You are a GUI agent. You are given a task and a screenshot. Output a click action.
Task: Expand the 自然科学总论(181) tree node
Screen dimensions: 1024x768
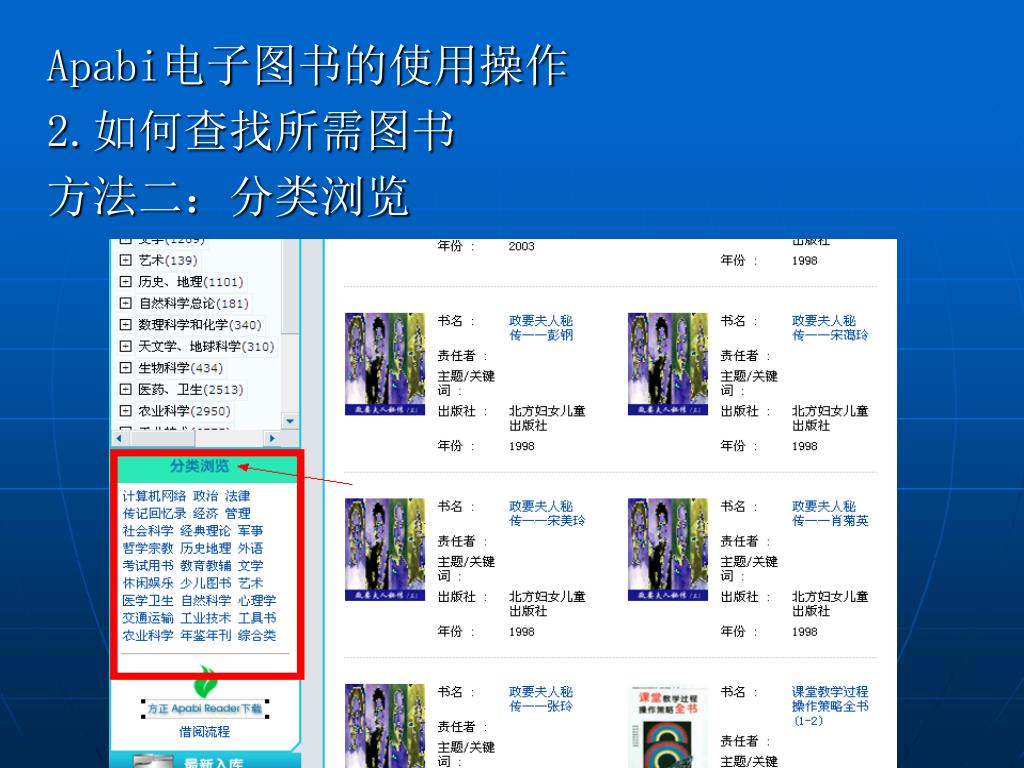pyautogui.click(x=125, y=304)
